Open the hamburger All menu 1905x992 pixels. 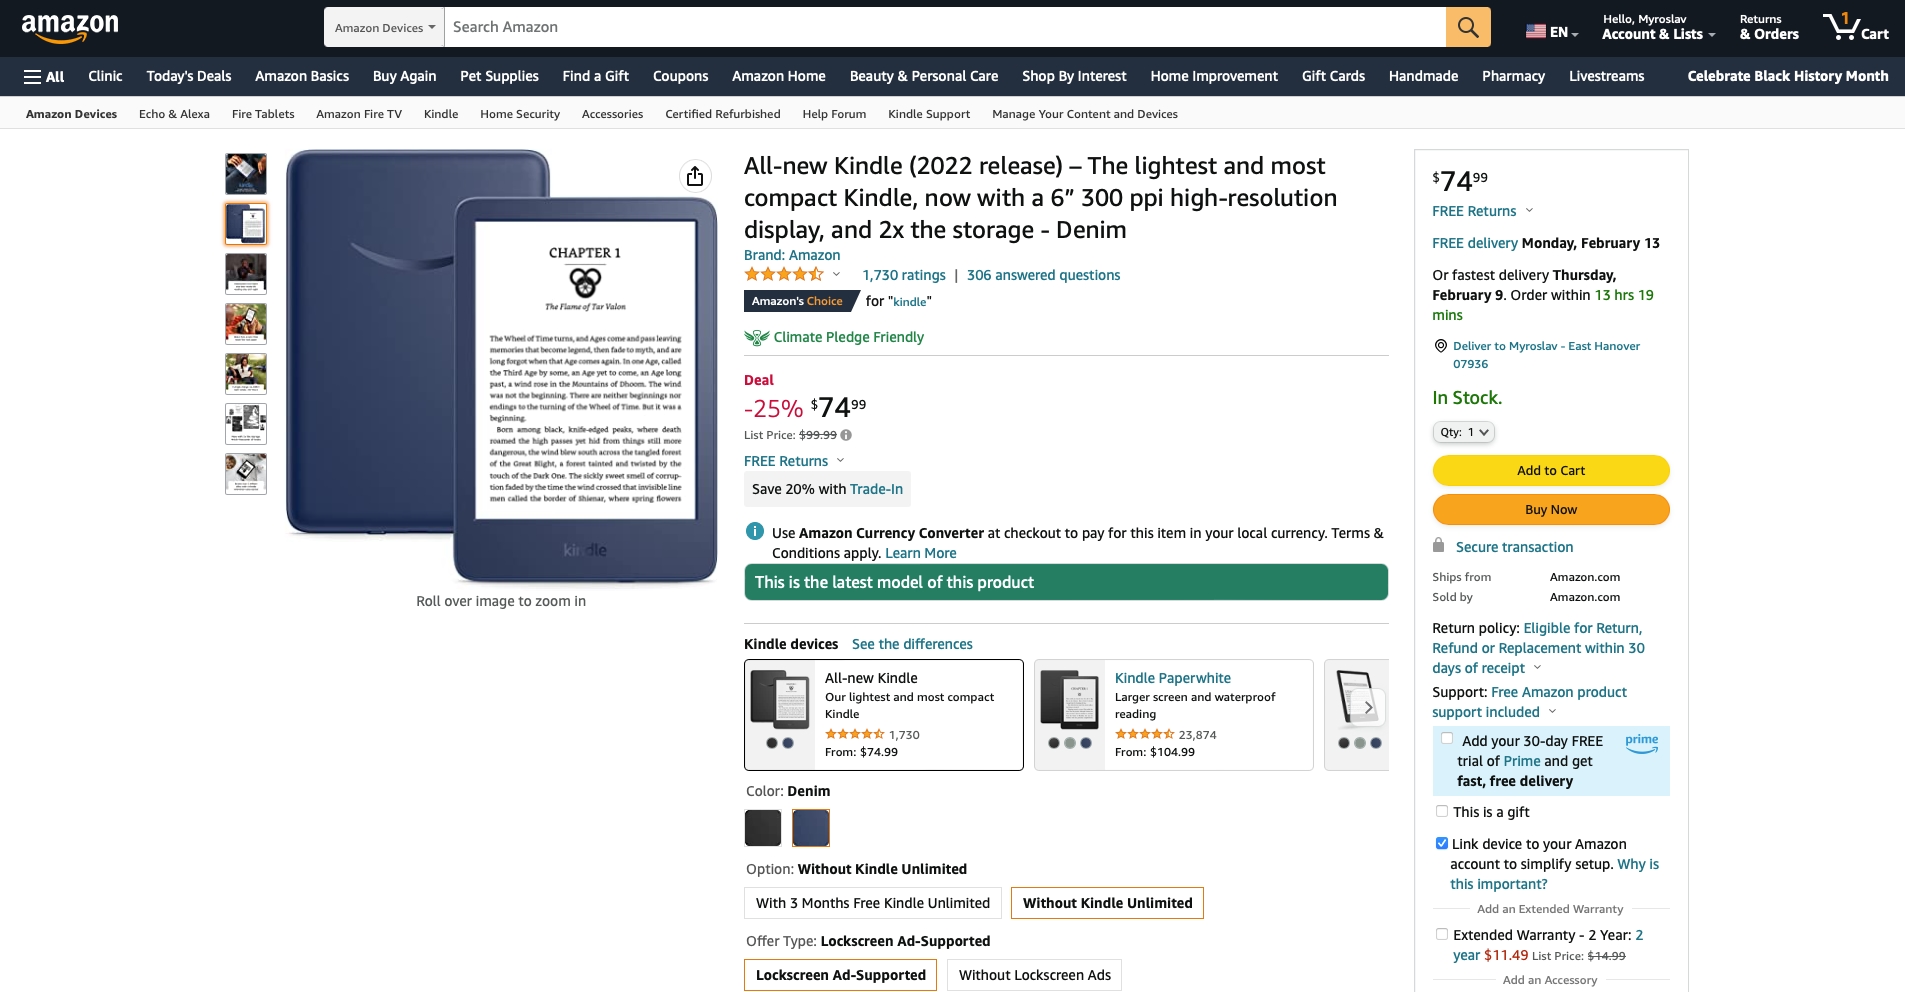tap(44, 76)
